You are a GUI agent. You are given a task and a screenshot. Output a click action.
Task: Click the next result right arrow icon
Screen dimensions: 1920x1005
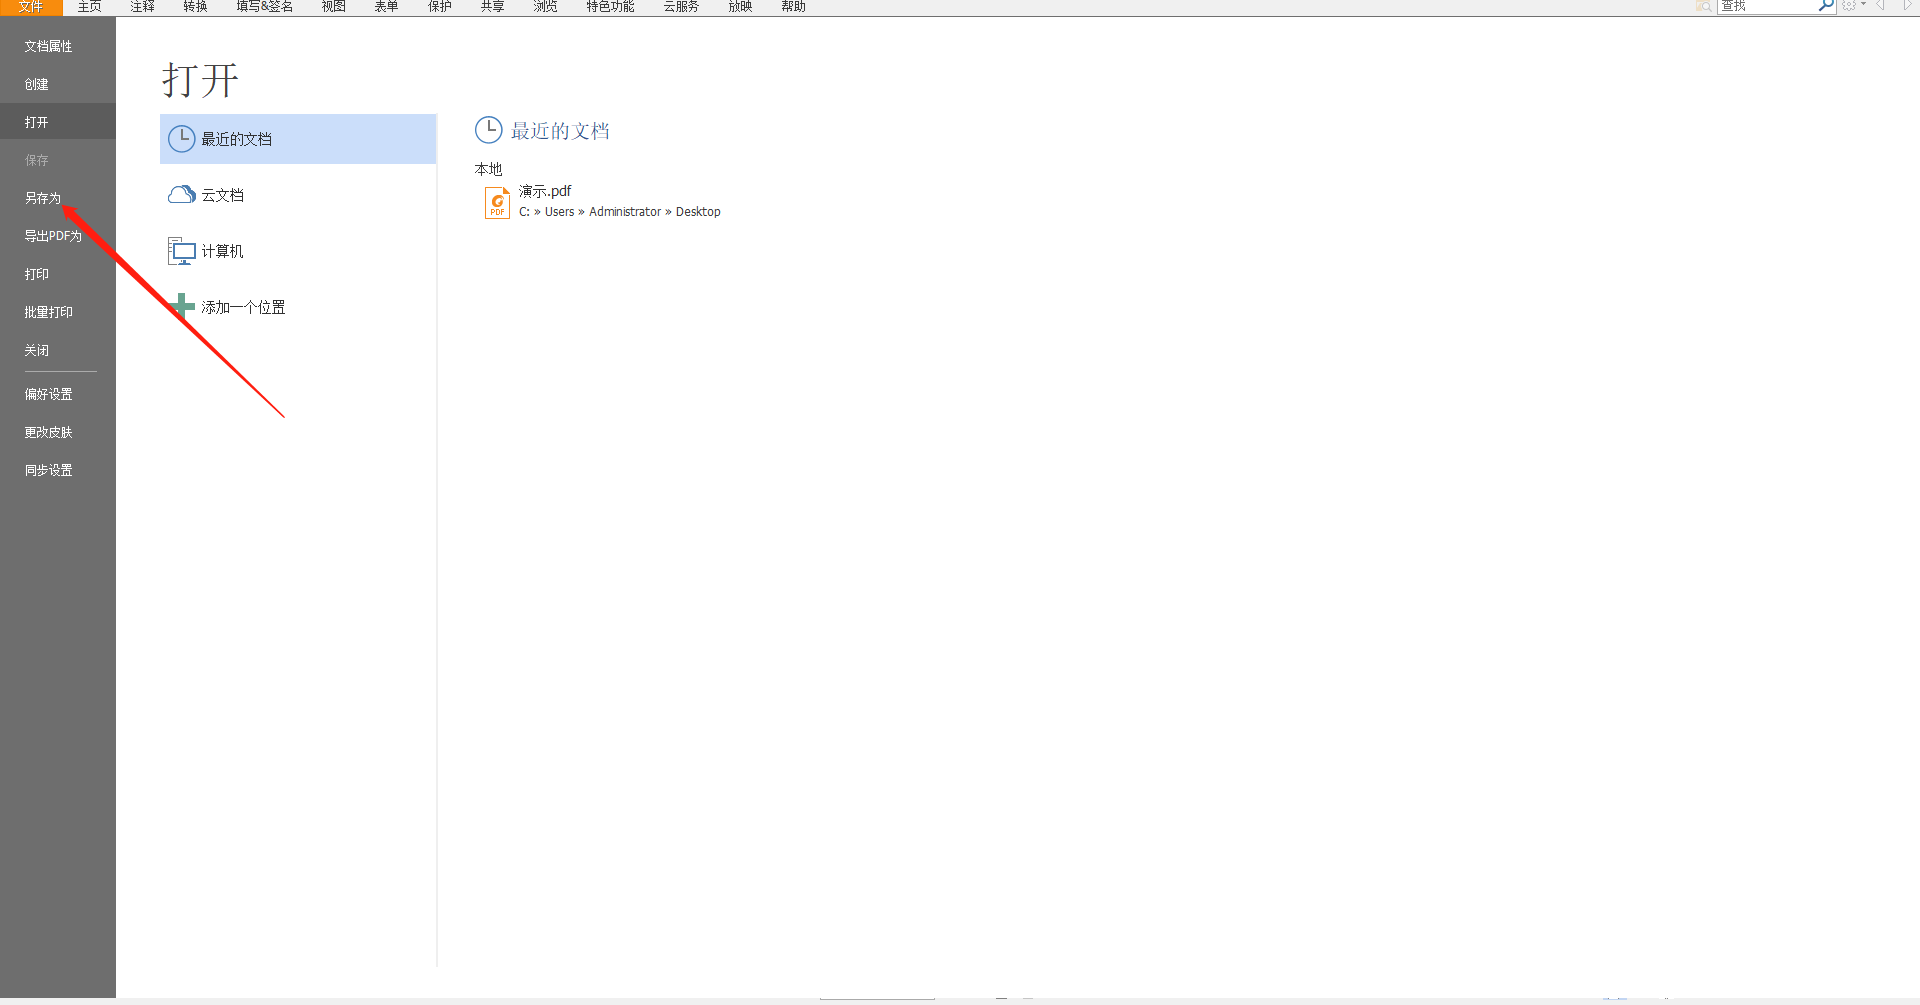point(1906,6)
